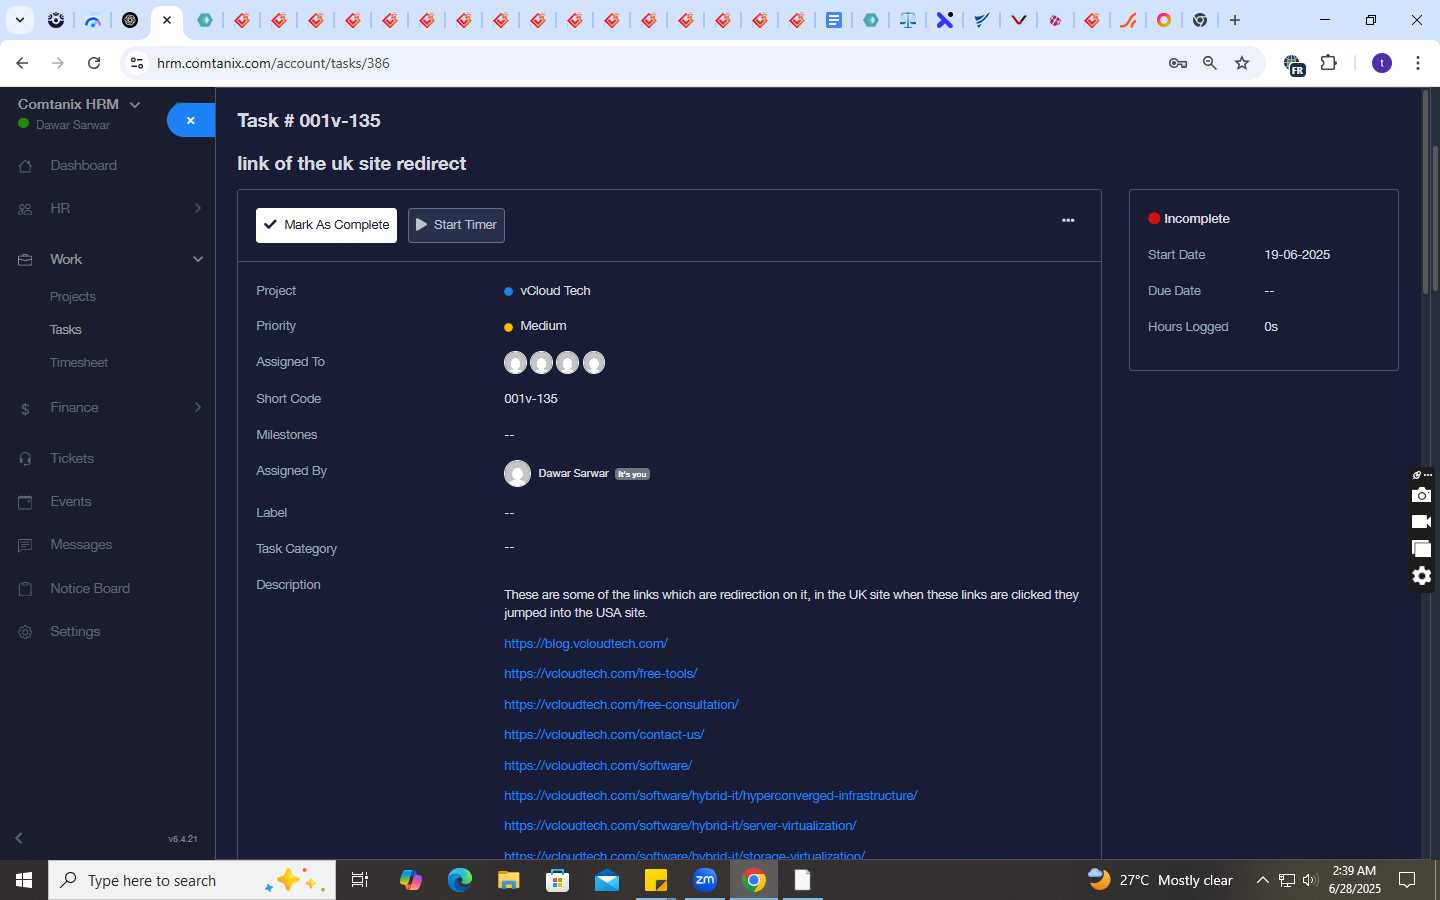
Task: Click the last assigned user avatar
Action: click(x=594, y=363)
